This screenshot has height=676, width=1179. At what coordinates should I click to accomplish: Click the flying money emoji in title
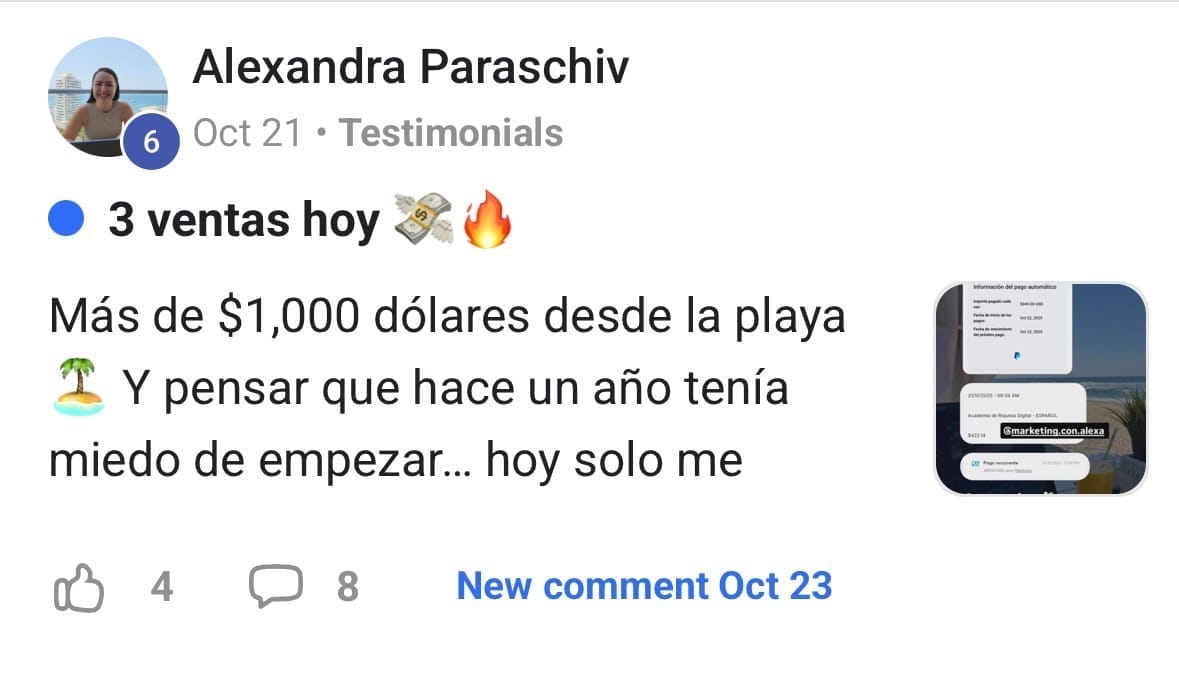(x=424, y=219)
